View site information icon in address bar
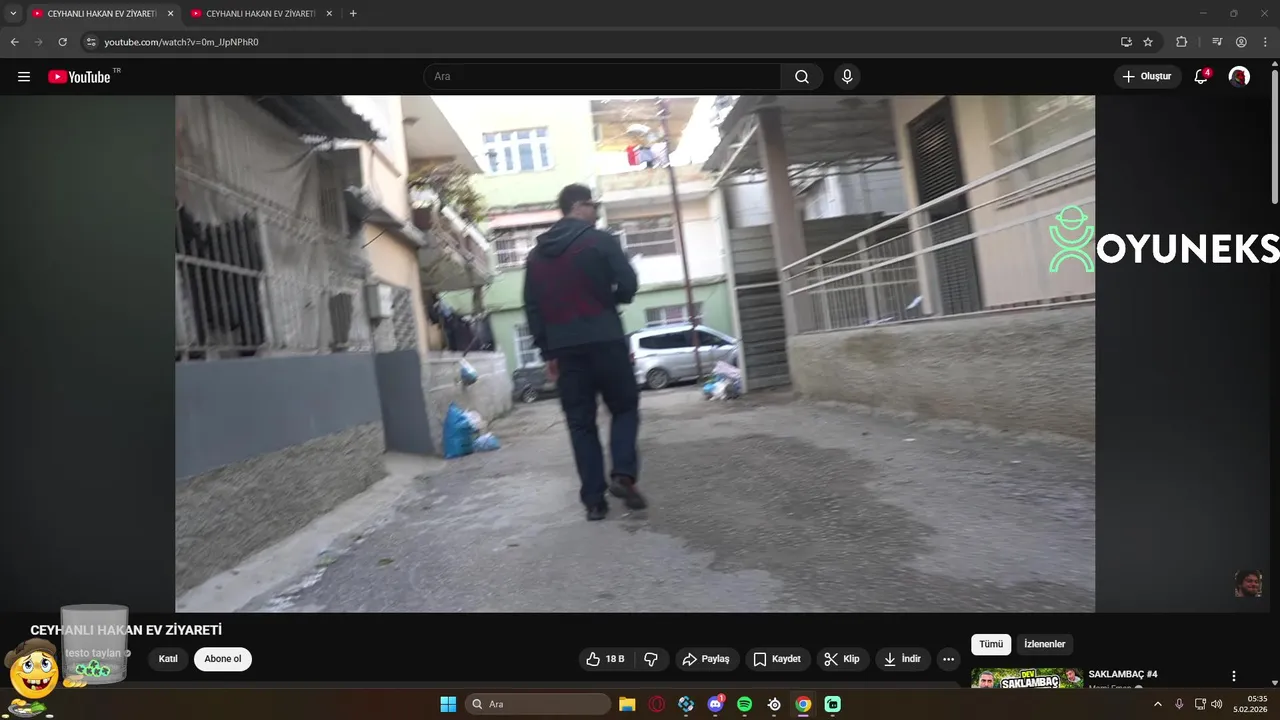The height and width of the screenshot is (720, 1280). point(91,42)
